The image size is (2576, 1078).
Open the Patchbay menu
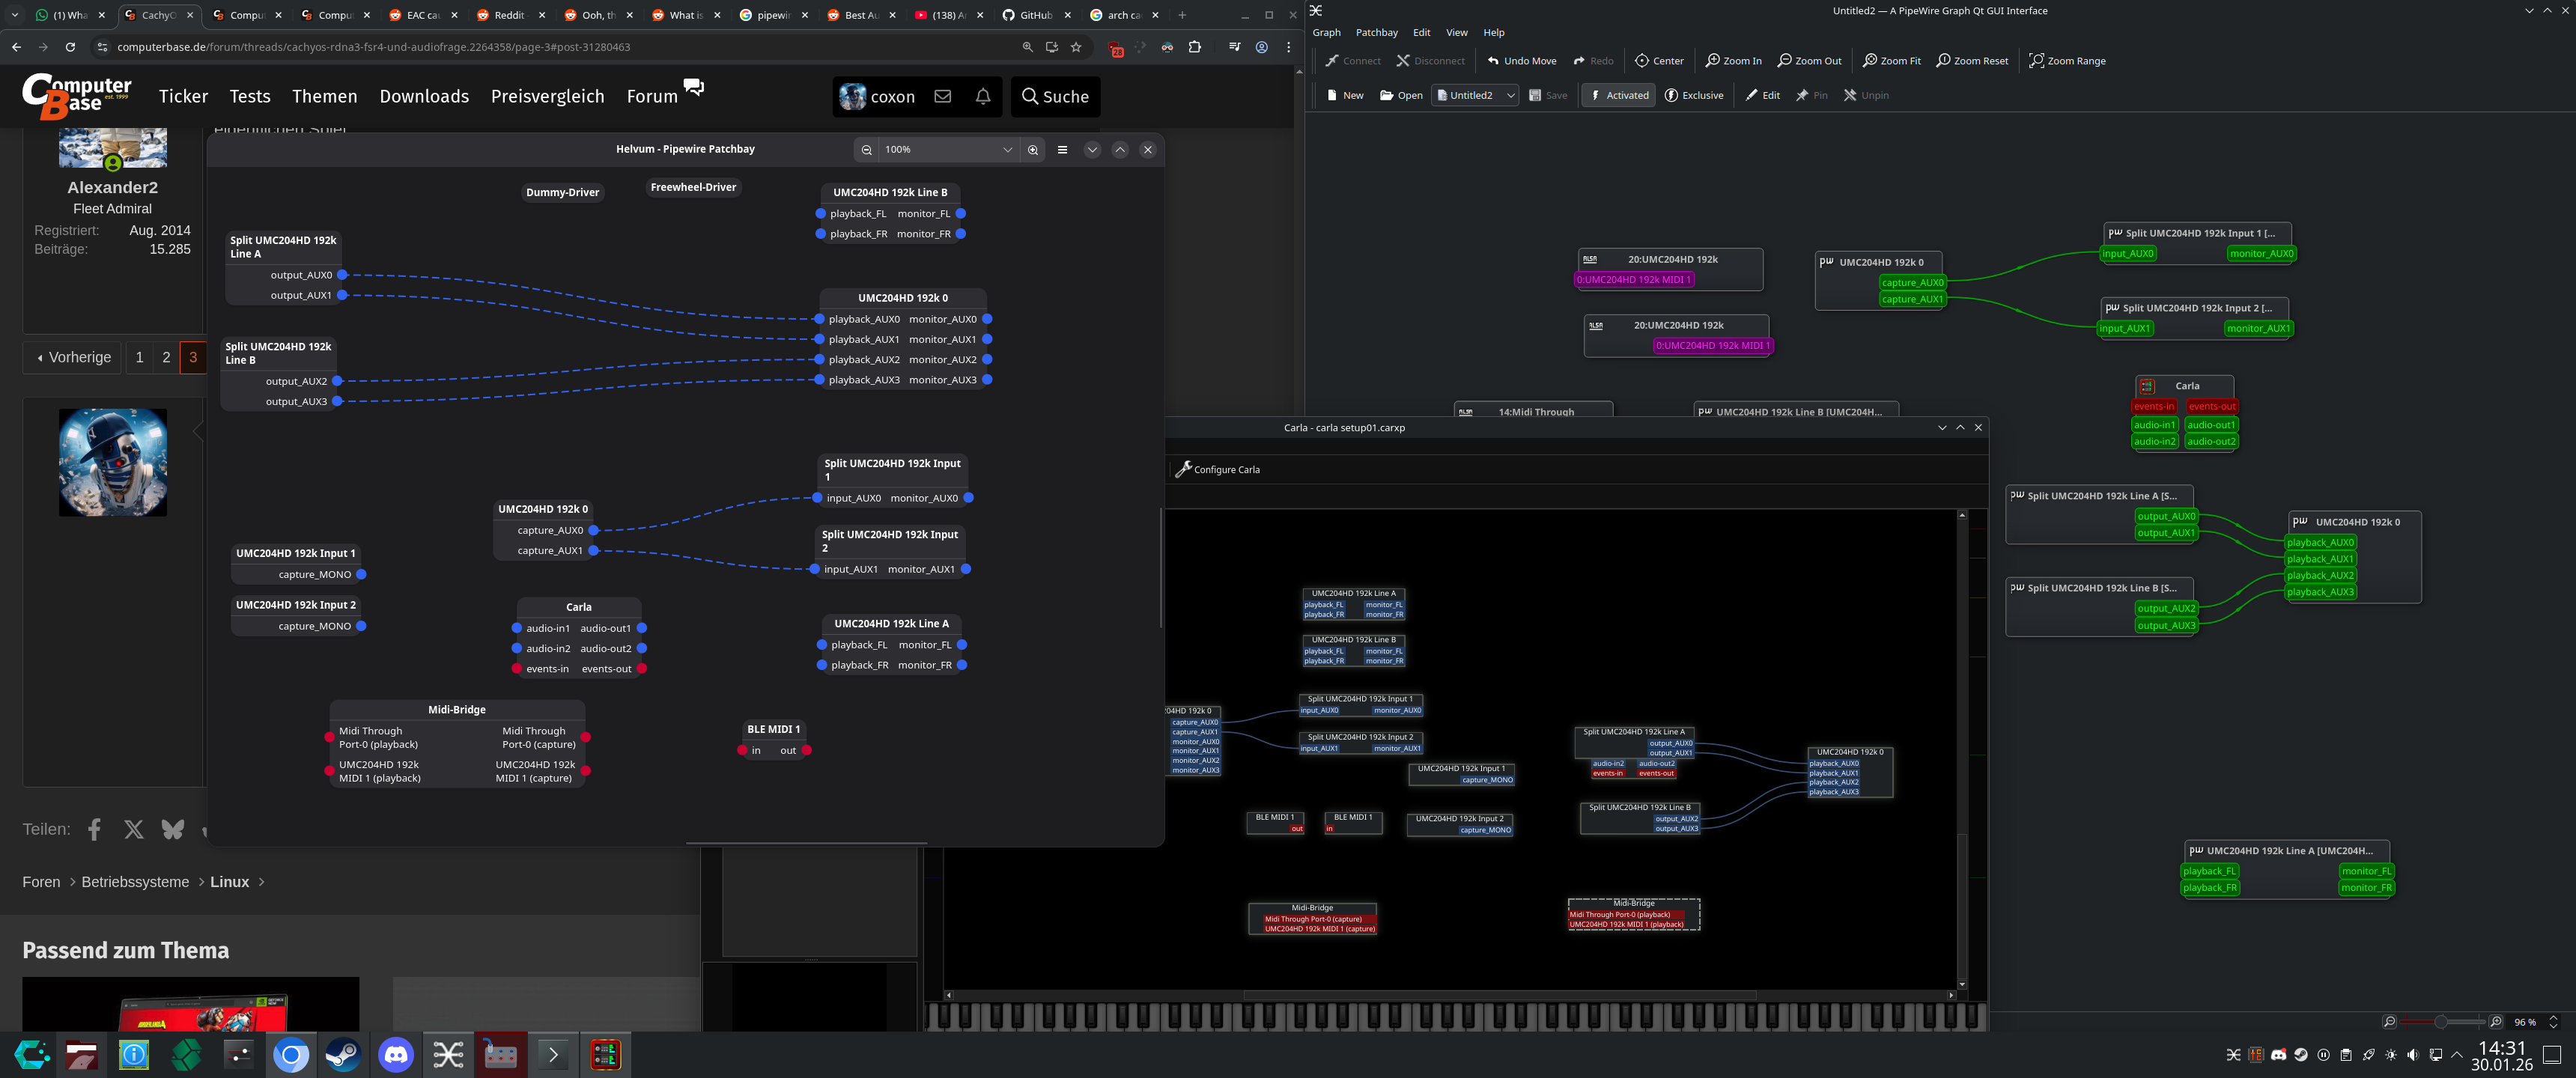[1376, 33]
